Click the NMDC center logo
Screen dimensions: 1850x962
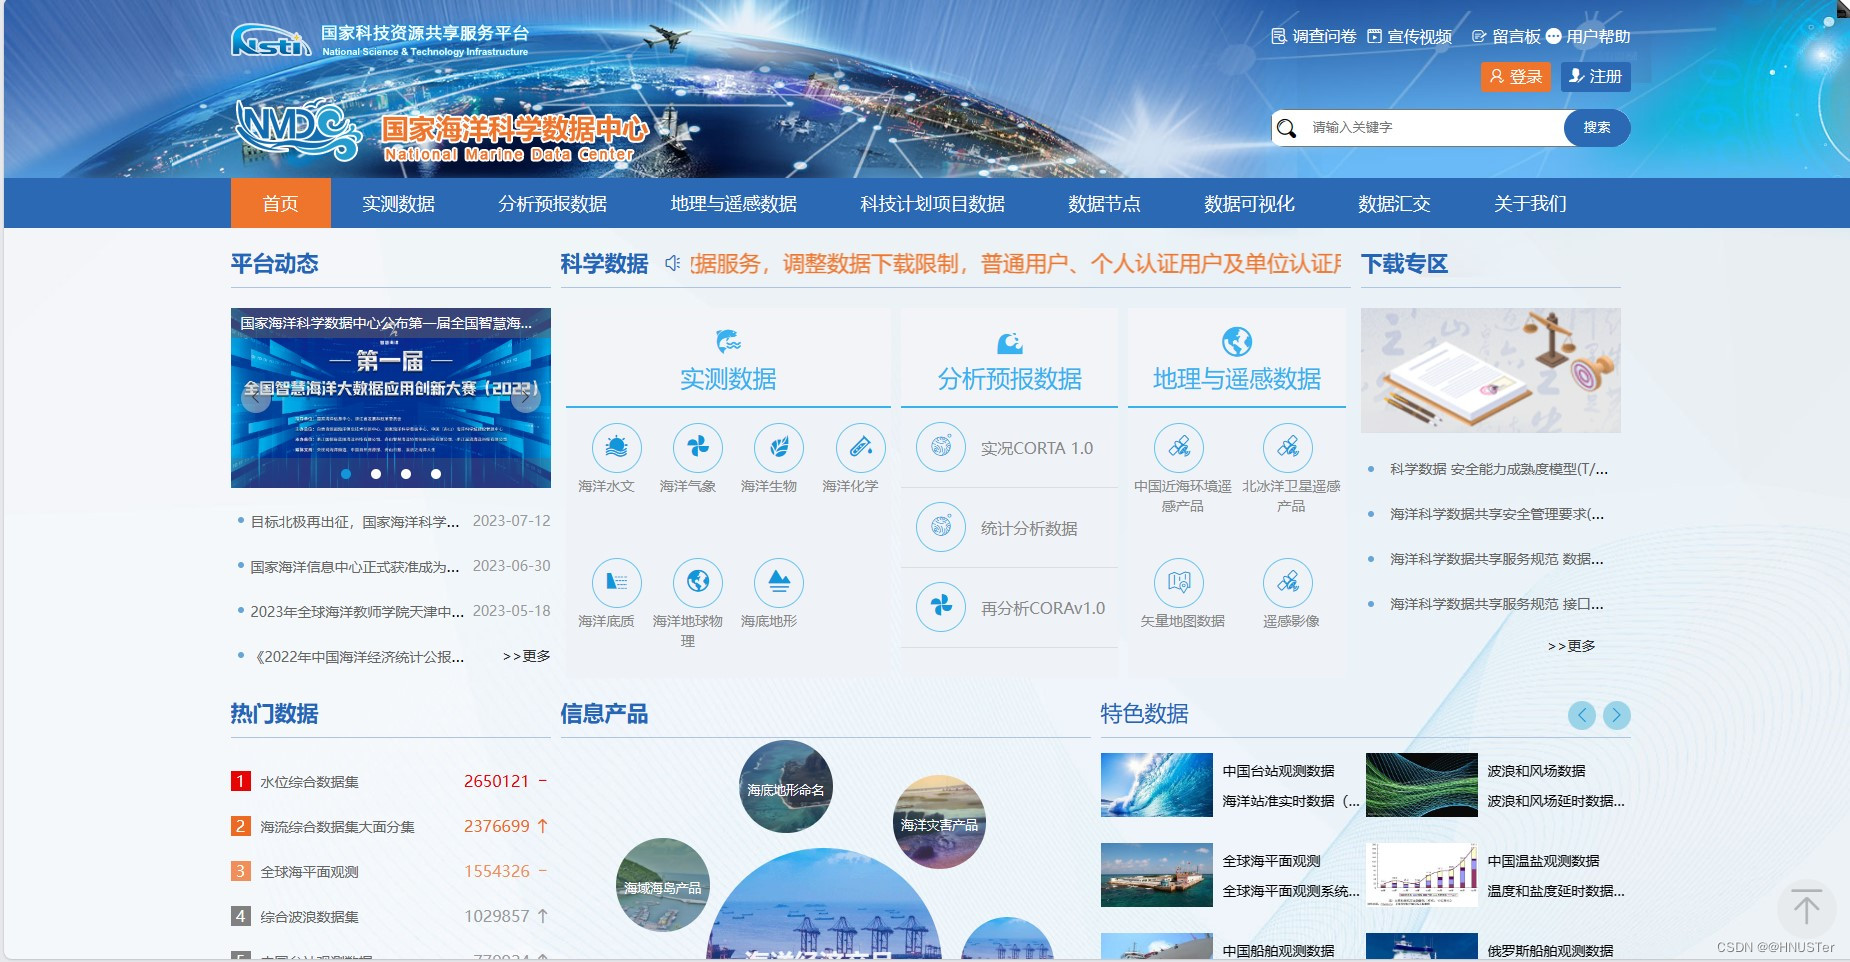point(297,129)
